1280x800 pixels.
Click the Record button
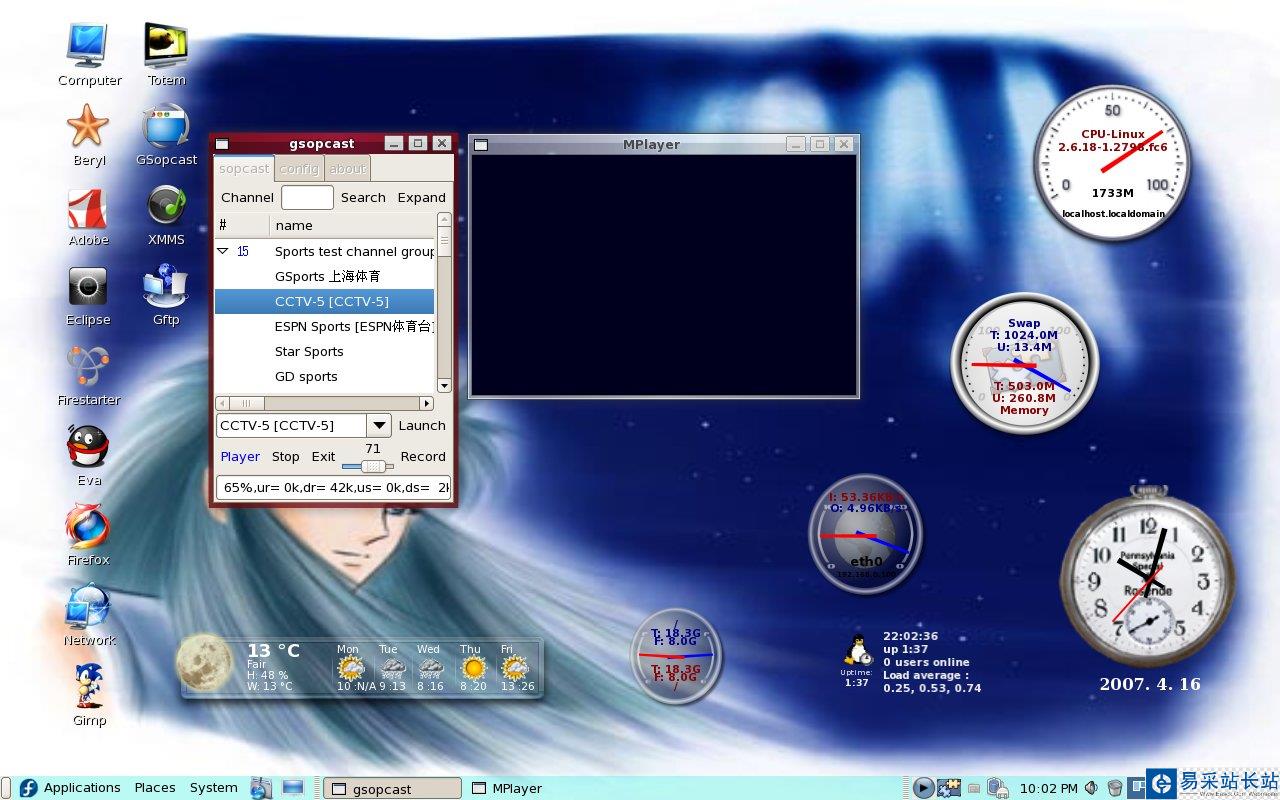423,456
